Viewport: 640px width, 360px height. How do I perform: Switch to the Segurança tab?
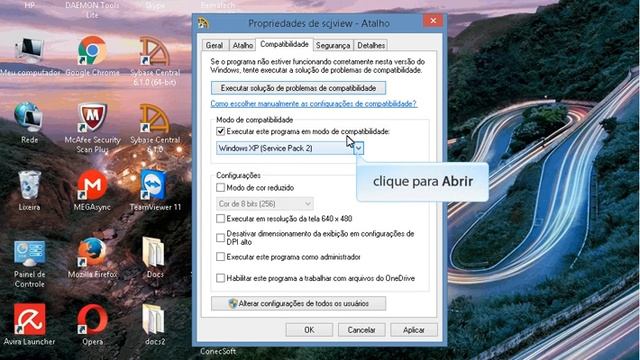333,45
